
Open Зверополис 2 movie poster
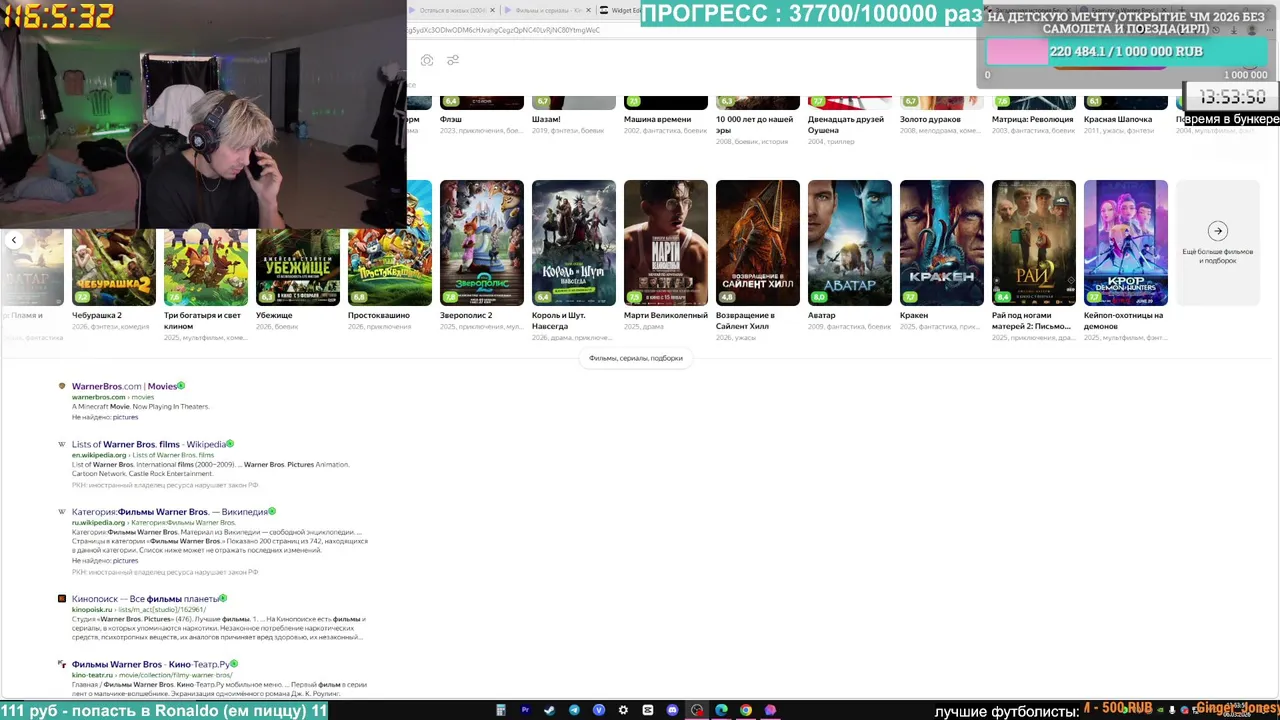click(x=482, y=243)
